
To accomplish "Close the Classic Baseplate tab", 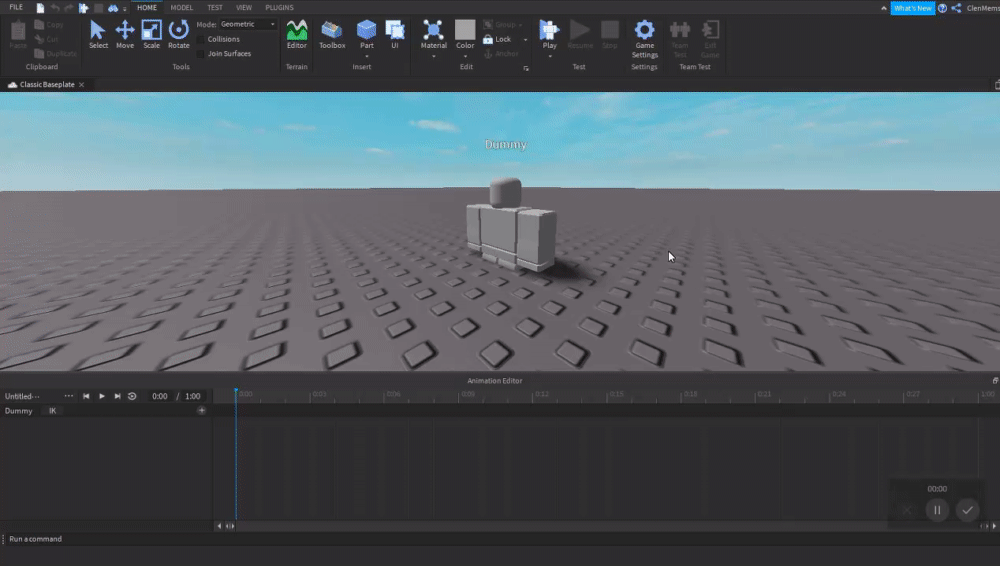I will click(82, 85).
